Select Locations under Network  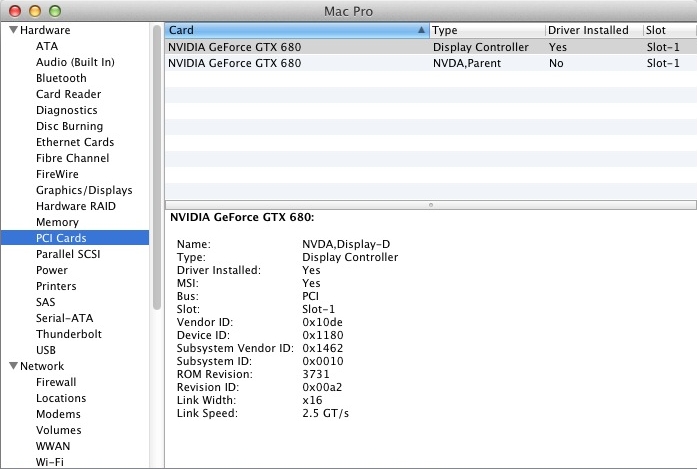[x=61, y=398]
